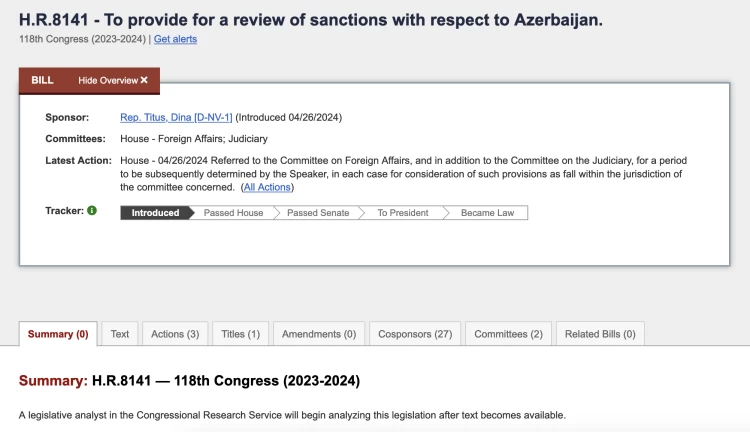Click the Became Law tracker step
The image size is (750, 432).
485,213
